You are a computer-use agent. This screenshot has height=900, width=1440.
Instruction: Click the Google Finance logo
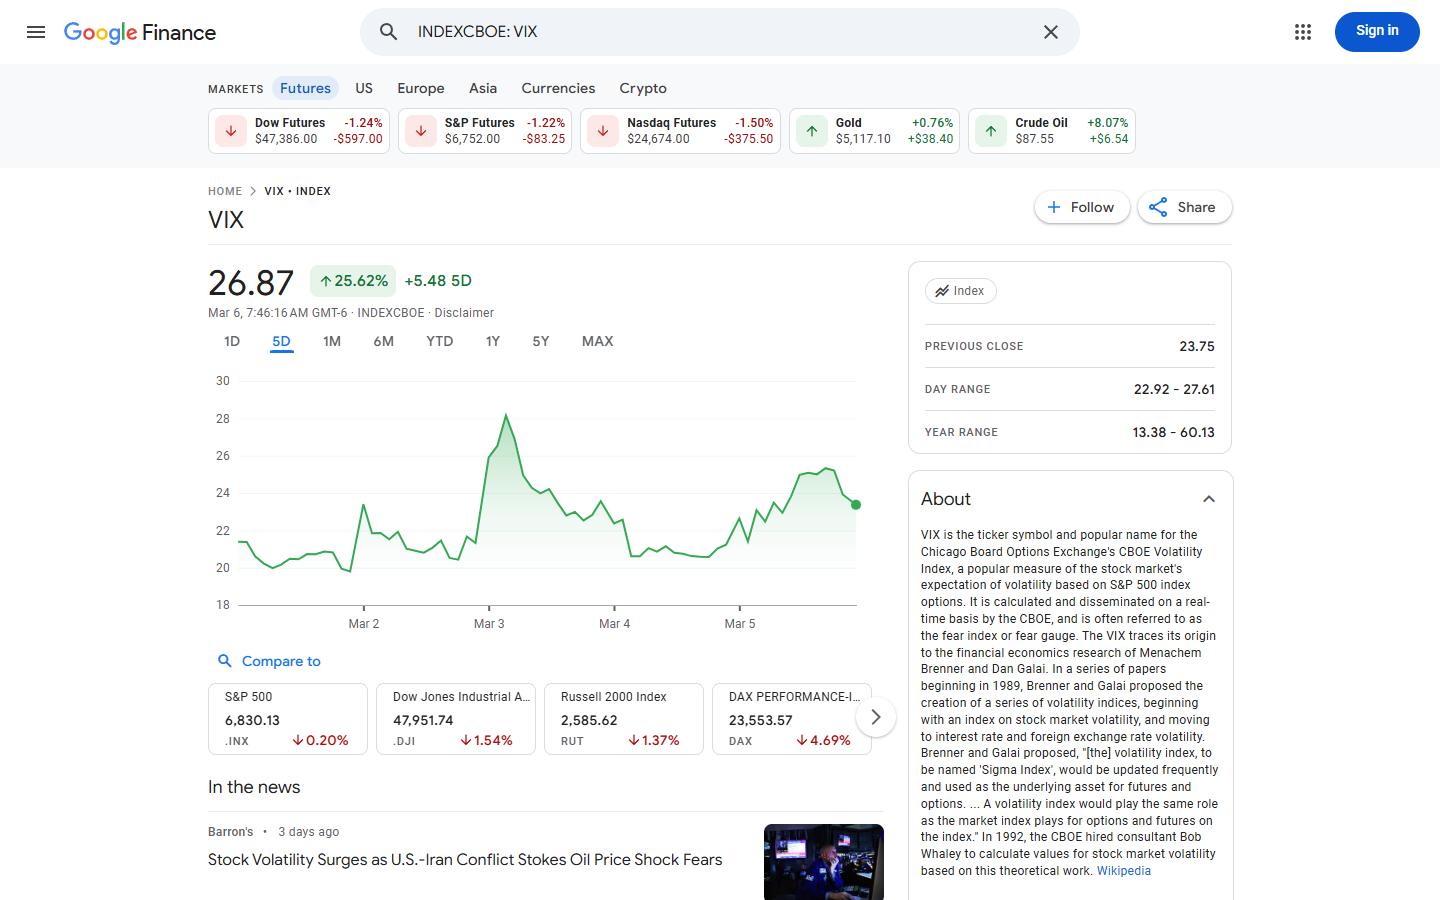pos(140,32)
